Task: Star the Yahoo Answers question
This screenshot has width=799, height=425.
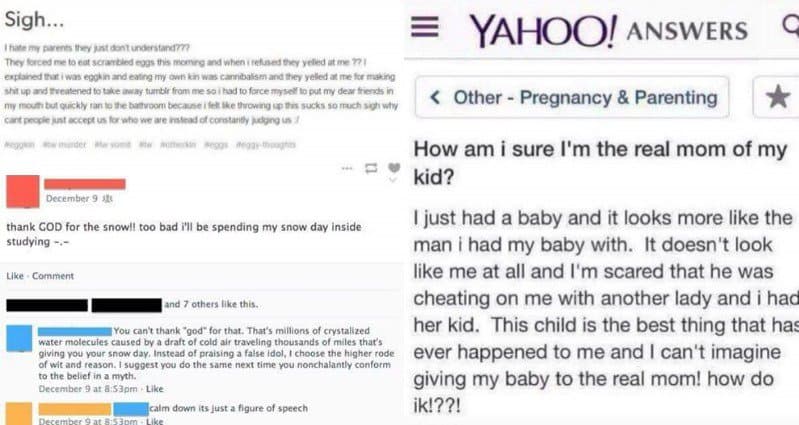Action: pos(777,98)
